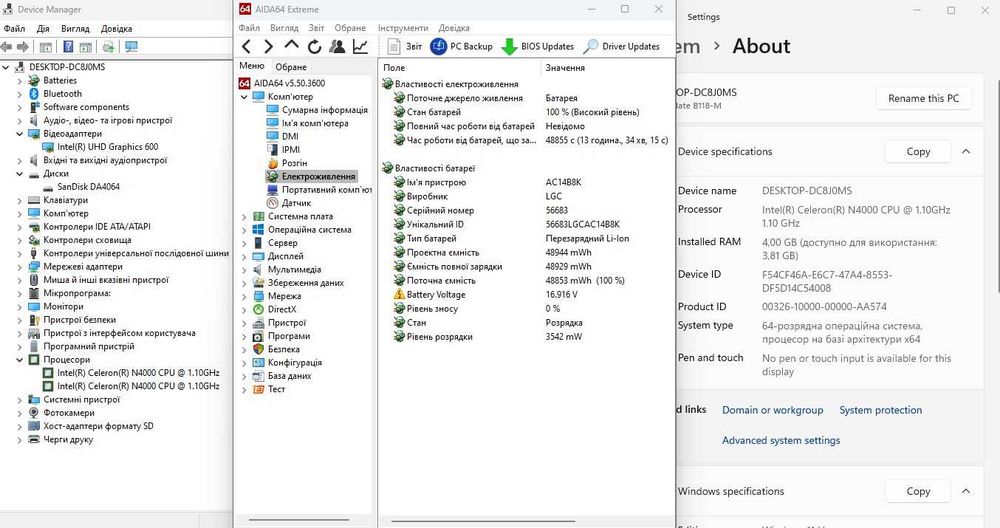The width and height of the screenshot is (1000, 528).
Task: Go back using AIDA64 back arrow
Action: [247, 47]
